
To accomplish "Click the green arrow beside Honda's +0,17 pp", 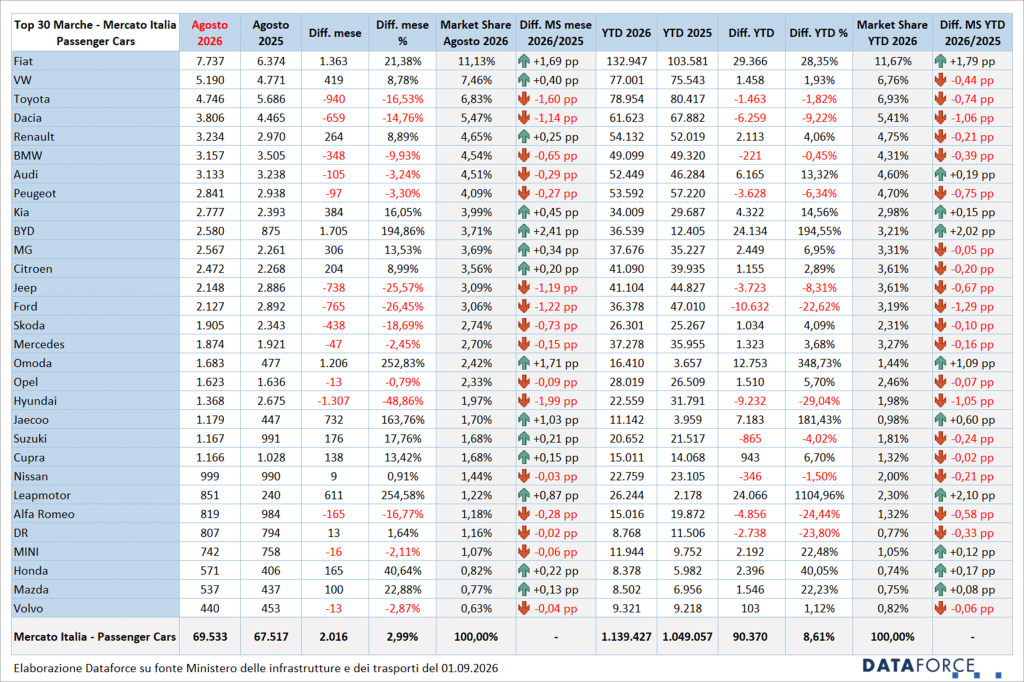I will (940, 571).
